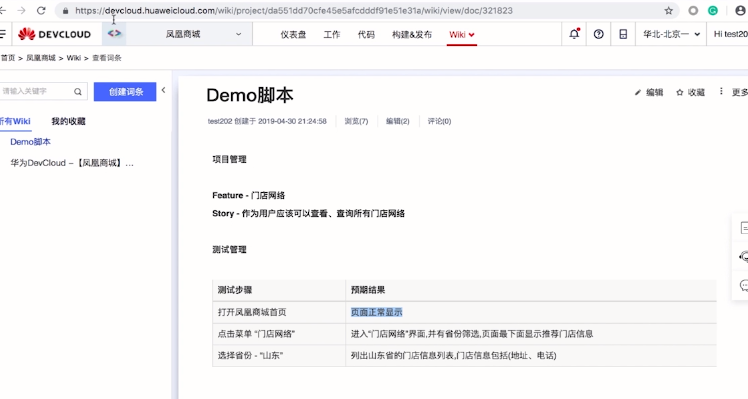Click the Story - 作为用户 line
The width and height of the screenshot is (748, 399).
(x=308, y=213)
